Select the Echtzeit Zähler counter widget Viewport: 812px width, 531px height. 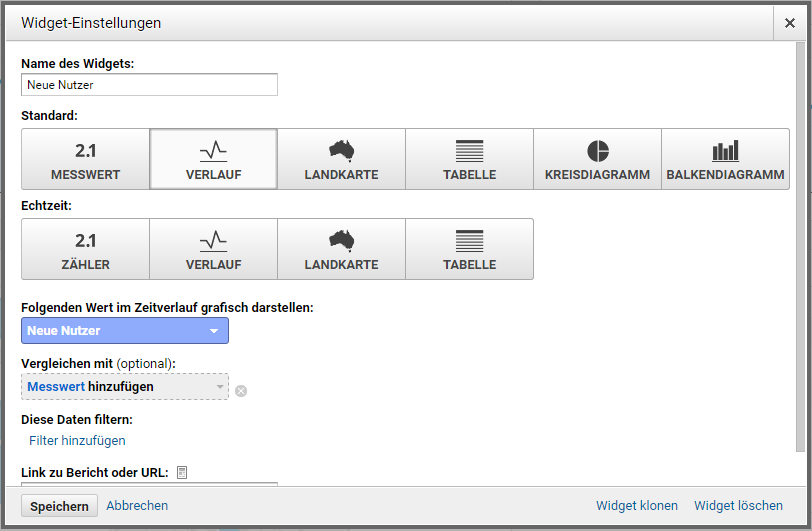tap(85, 249)
